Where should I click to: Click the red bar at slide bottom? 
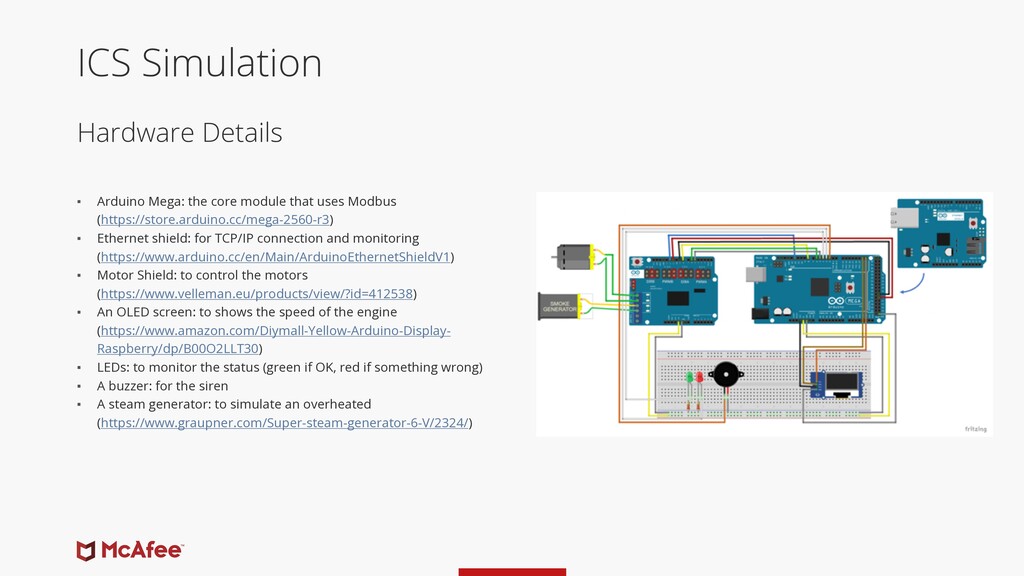512,572
